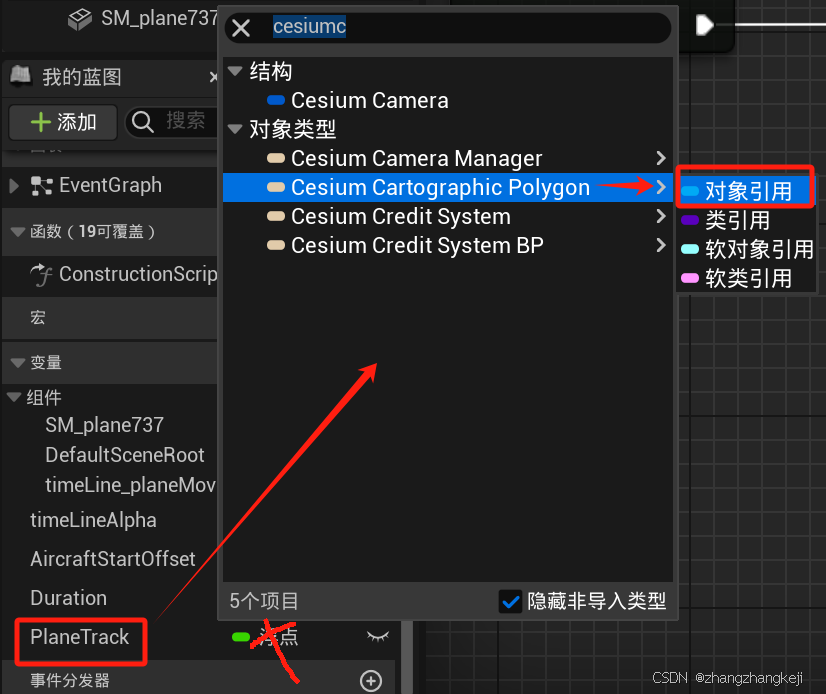
Task: Select Cesium Credit System BP type
Action: point(417,246)
